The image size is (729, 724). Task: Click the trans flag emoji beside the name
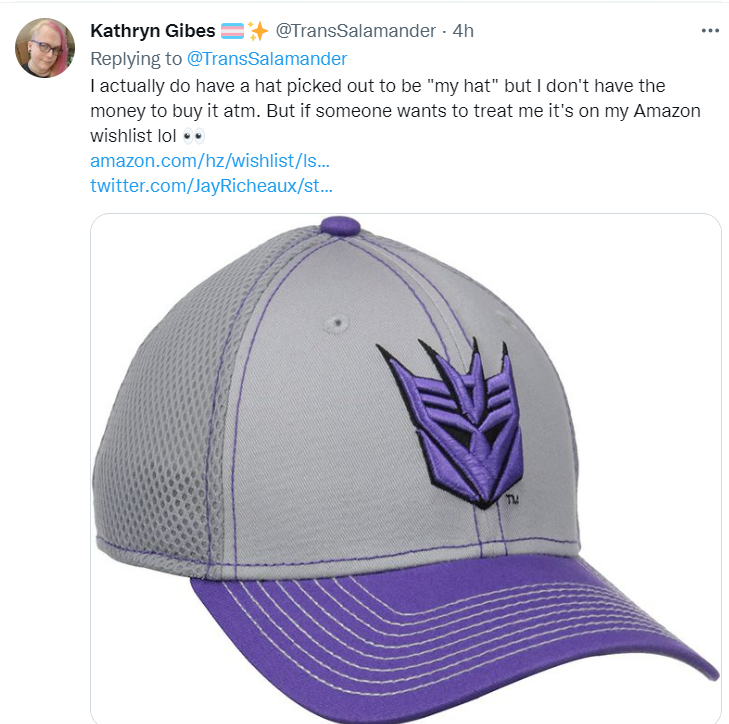232,31
